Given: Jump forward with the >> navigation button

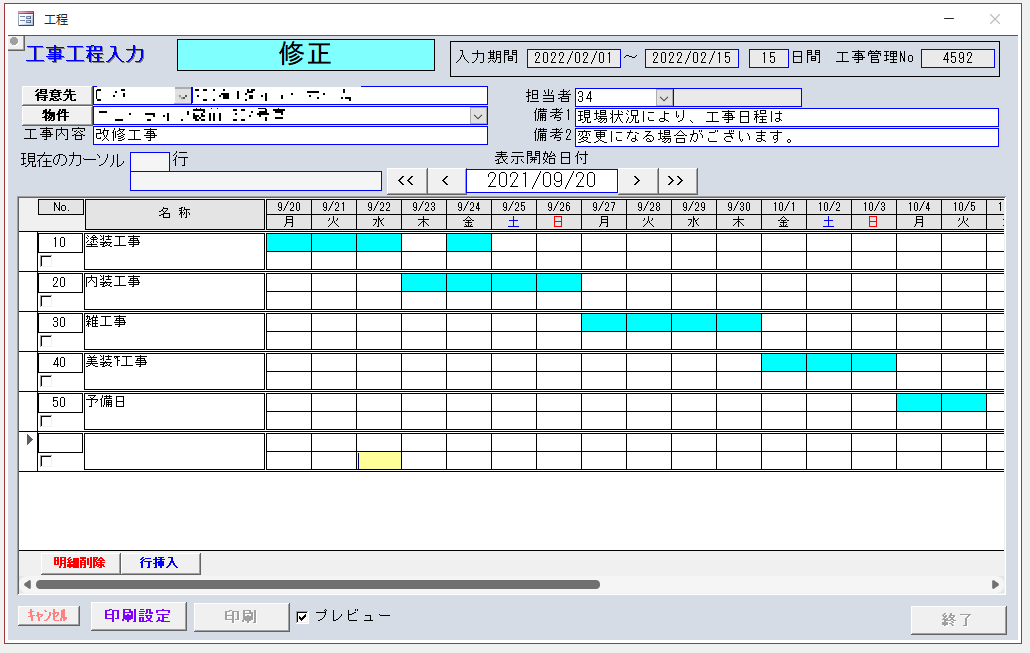Looking at the screenshot, I should pyautogui.click(x=676, y=180).
